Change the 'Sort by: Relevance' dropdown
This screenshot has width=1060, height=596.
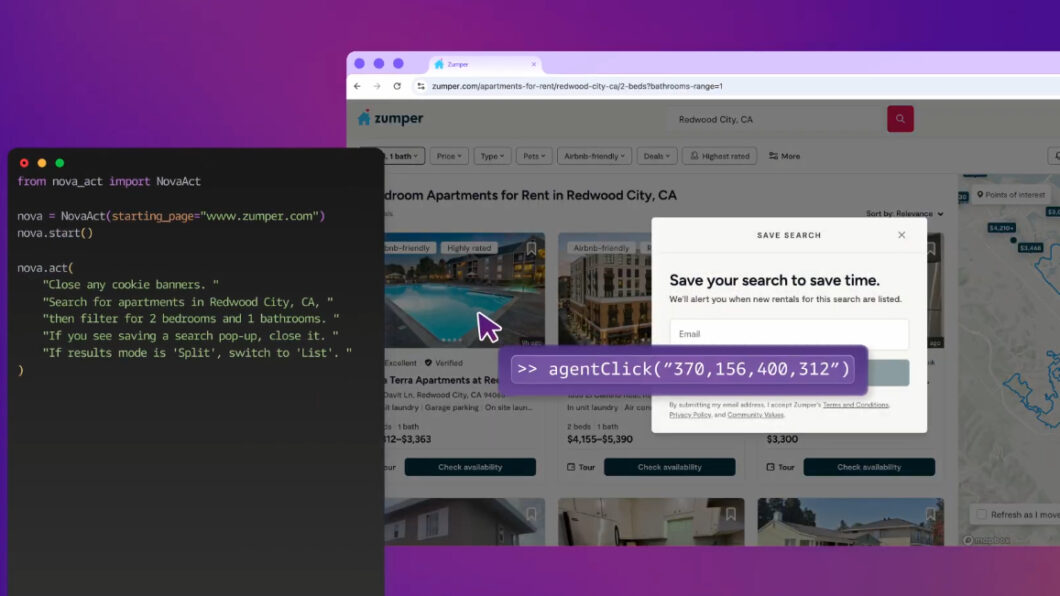905,214
